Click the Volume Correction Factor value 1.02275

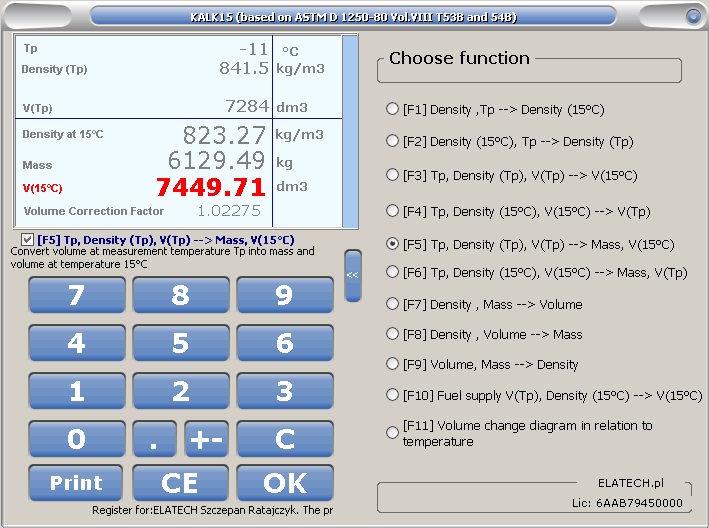click(229, 211)
